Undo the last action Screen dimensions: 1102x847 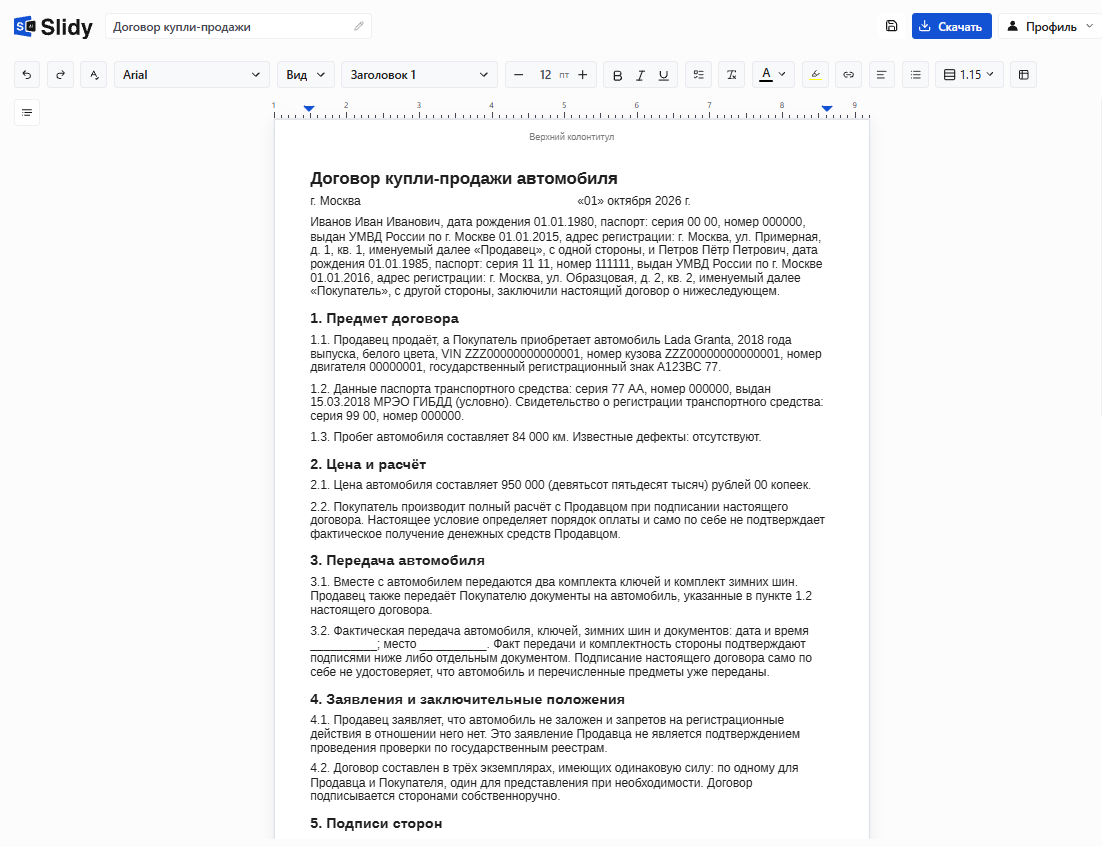click(27, 75)
